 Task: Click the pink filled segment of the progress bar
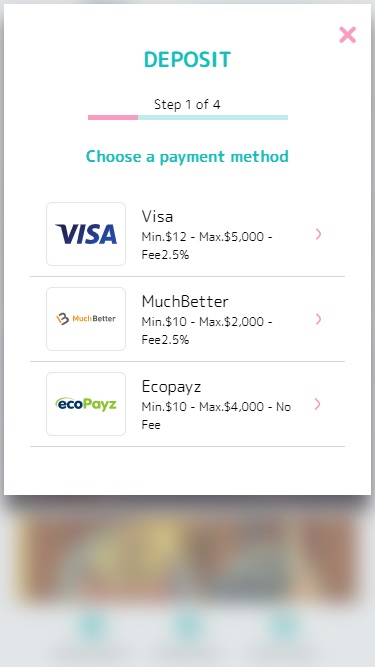tap(113, 117)
